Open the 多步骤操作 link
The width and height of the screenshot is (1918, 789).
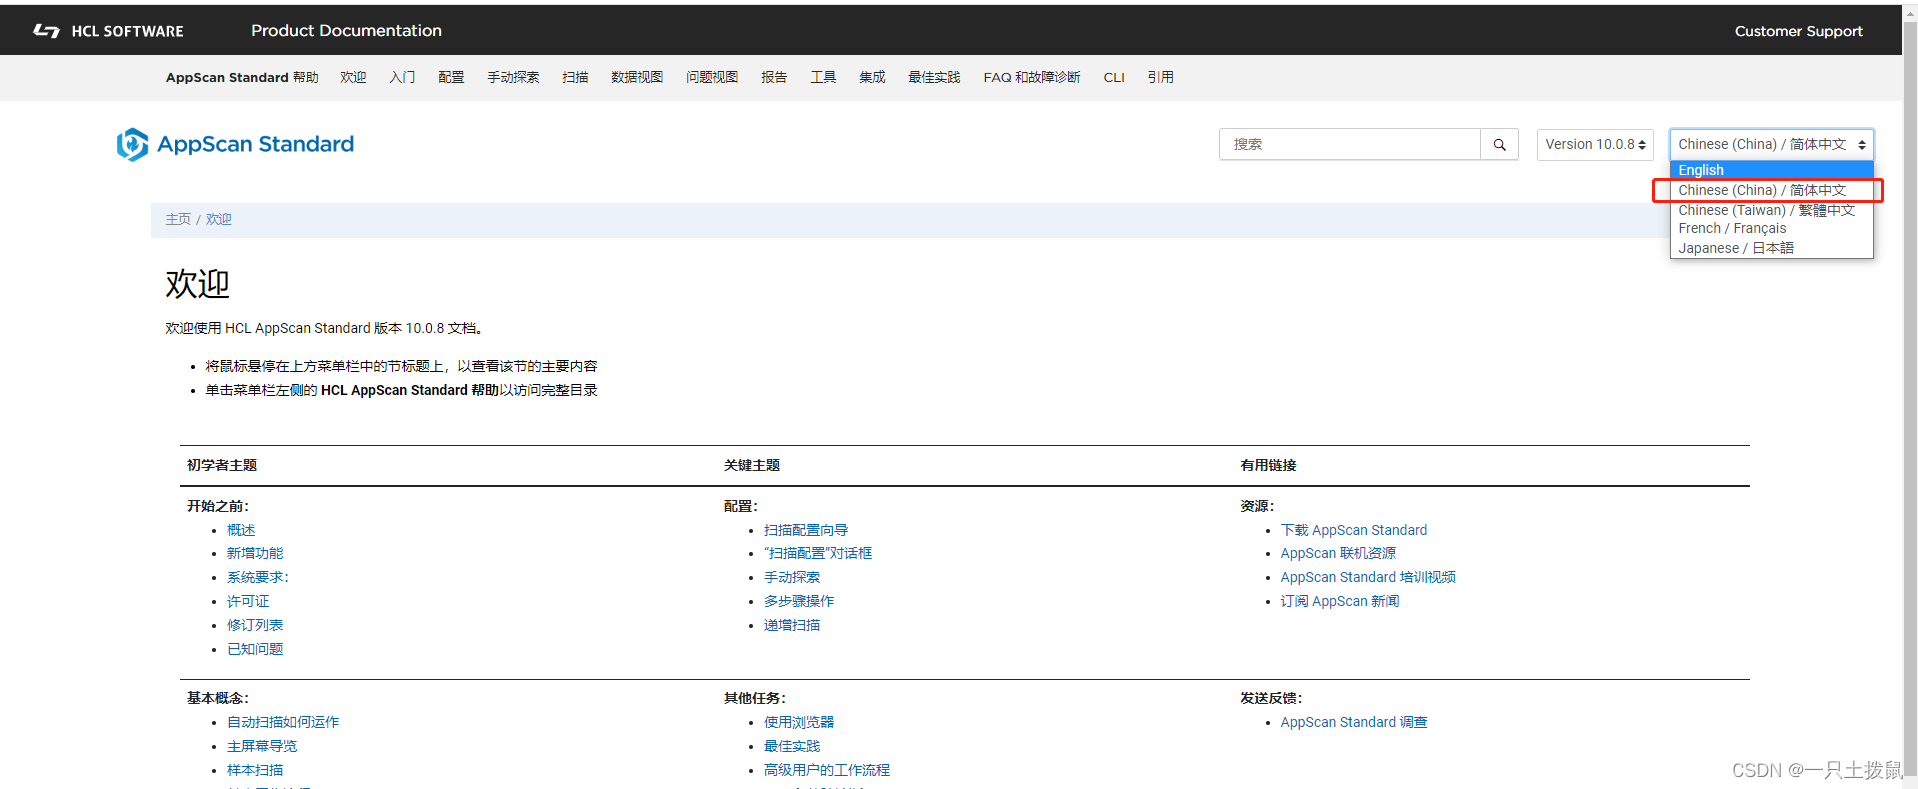pos(799,601)
